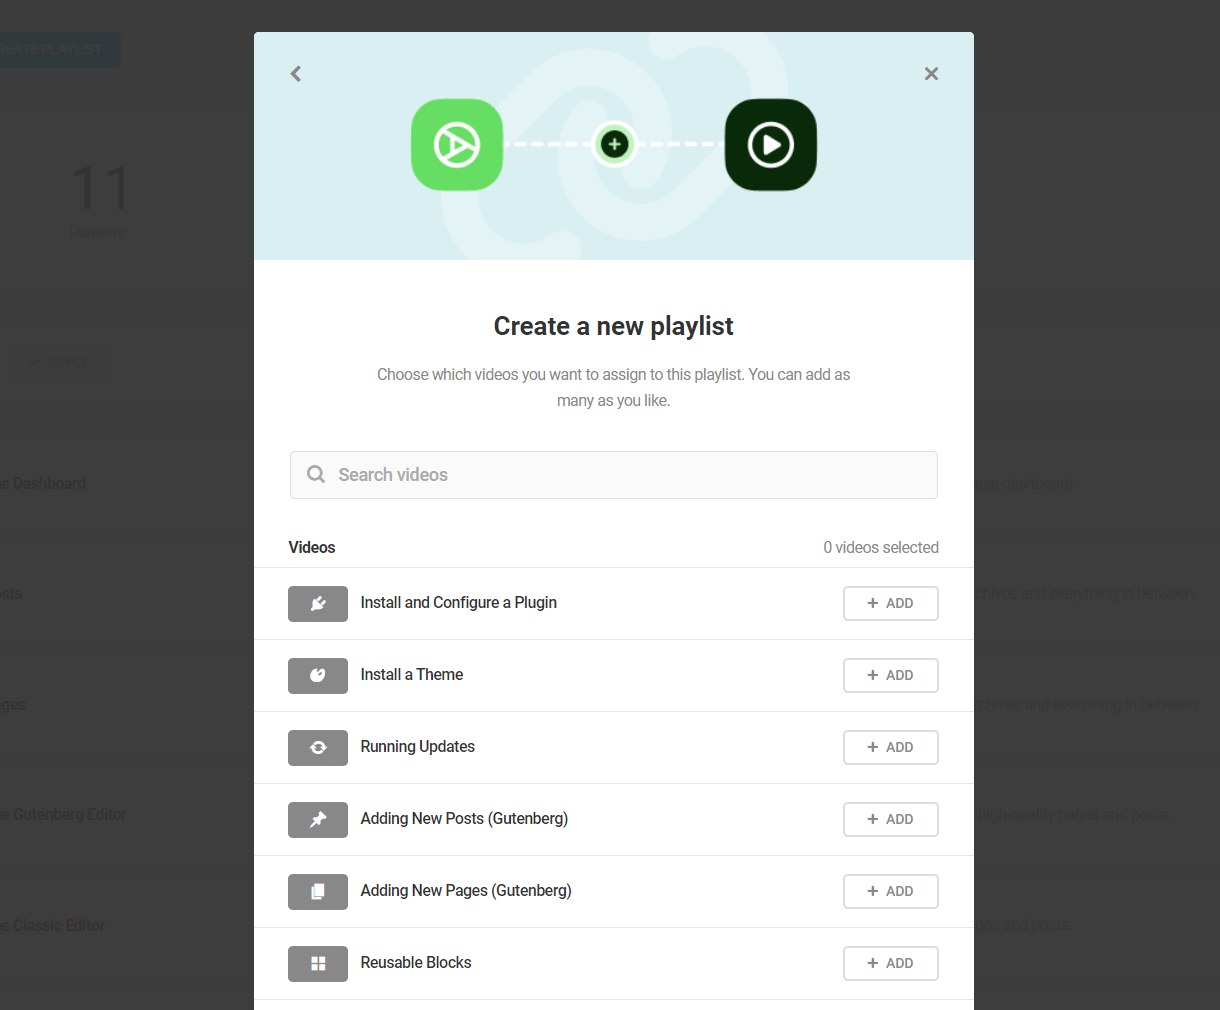
Task: Add the Install a Theme video
Action: [x=891, y=675]
